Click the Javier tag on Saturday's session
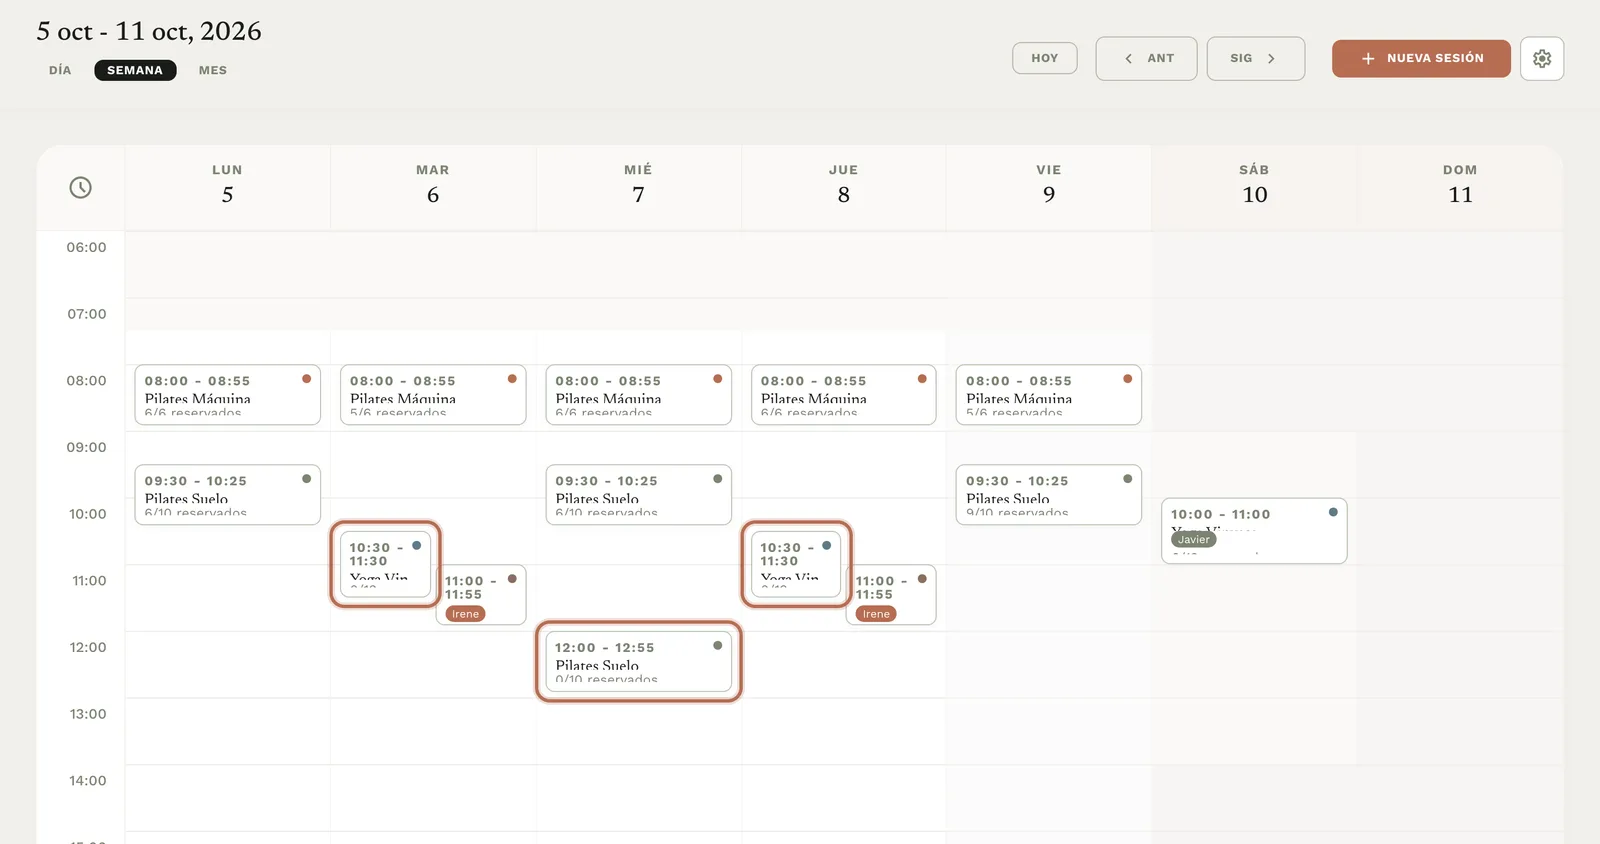The image size is (1600, 844). click(x=1194, y=539)
